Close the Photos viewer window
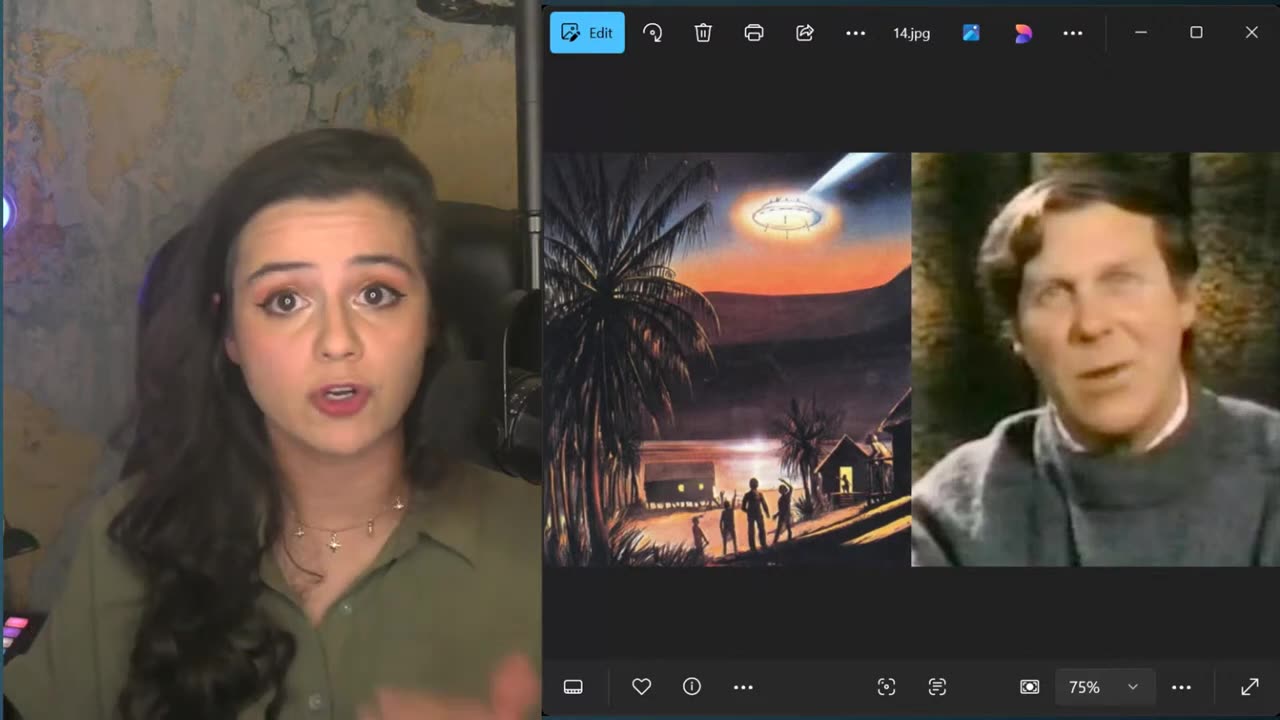The height and width of the screenshot is (720, 1280). click(1251, 33)
